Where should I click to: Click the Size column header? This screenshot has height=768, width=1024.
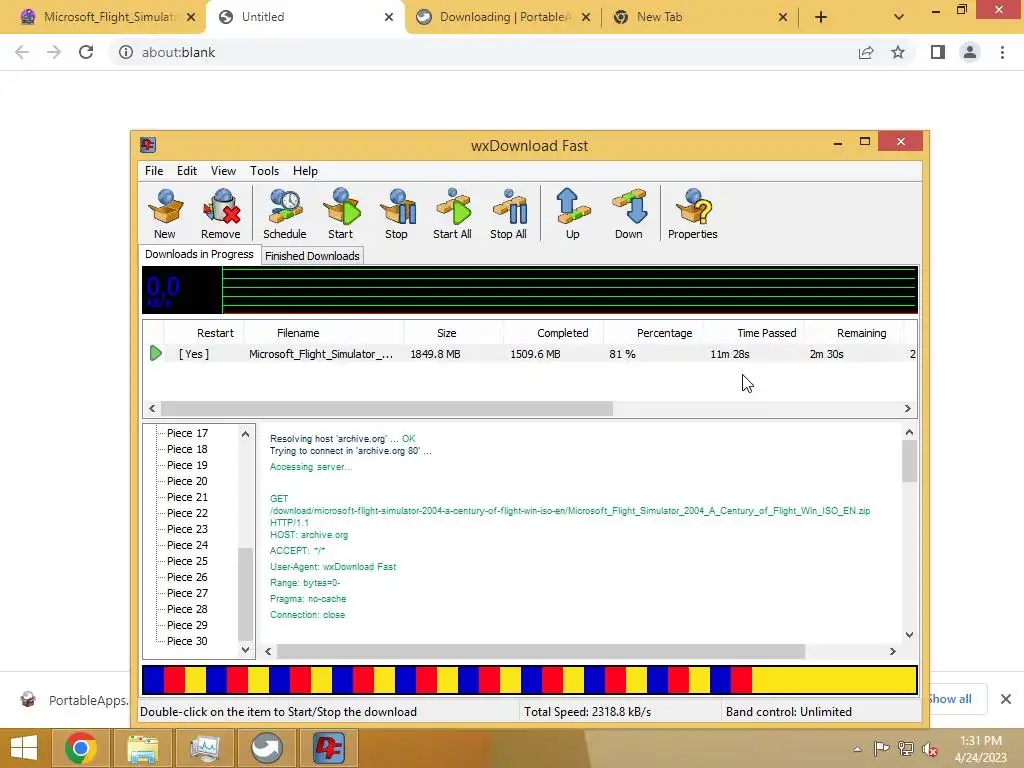point(453,333)
